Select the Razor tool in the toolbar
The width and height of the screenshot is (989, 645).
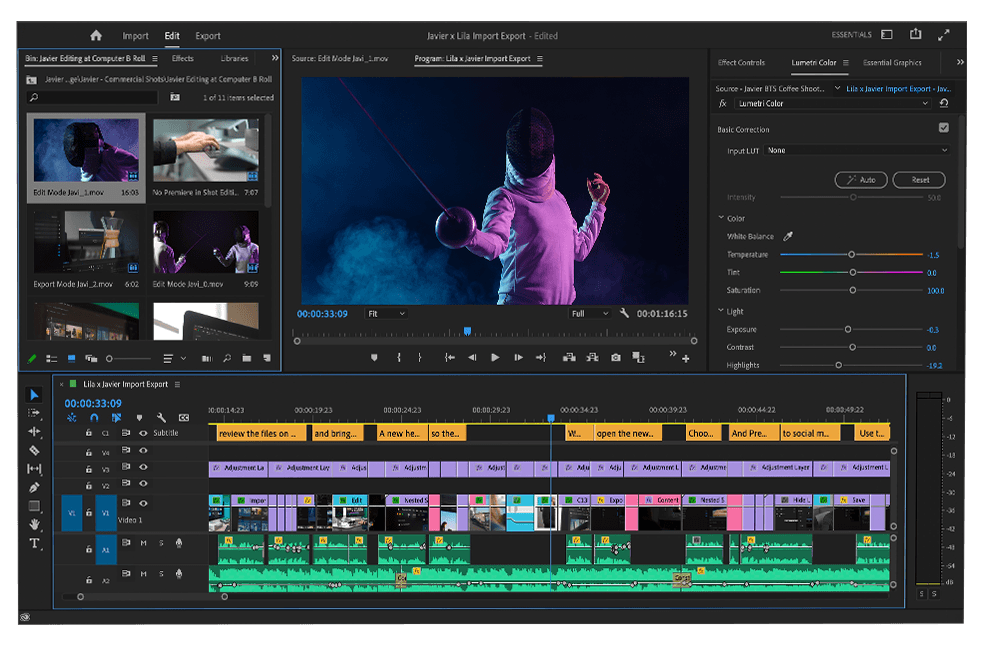point(35,450)
